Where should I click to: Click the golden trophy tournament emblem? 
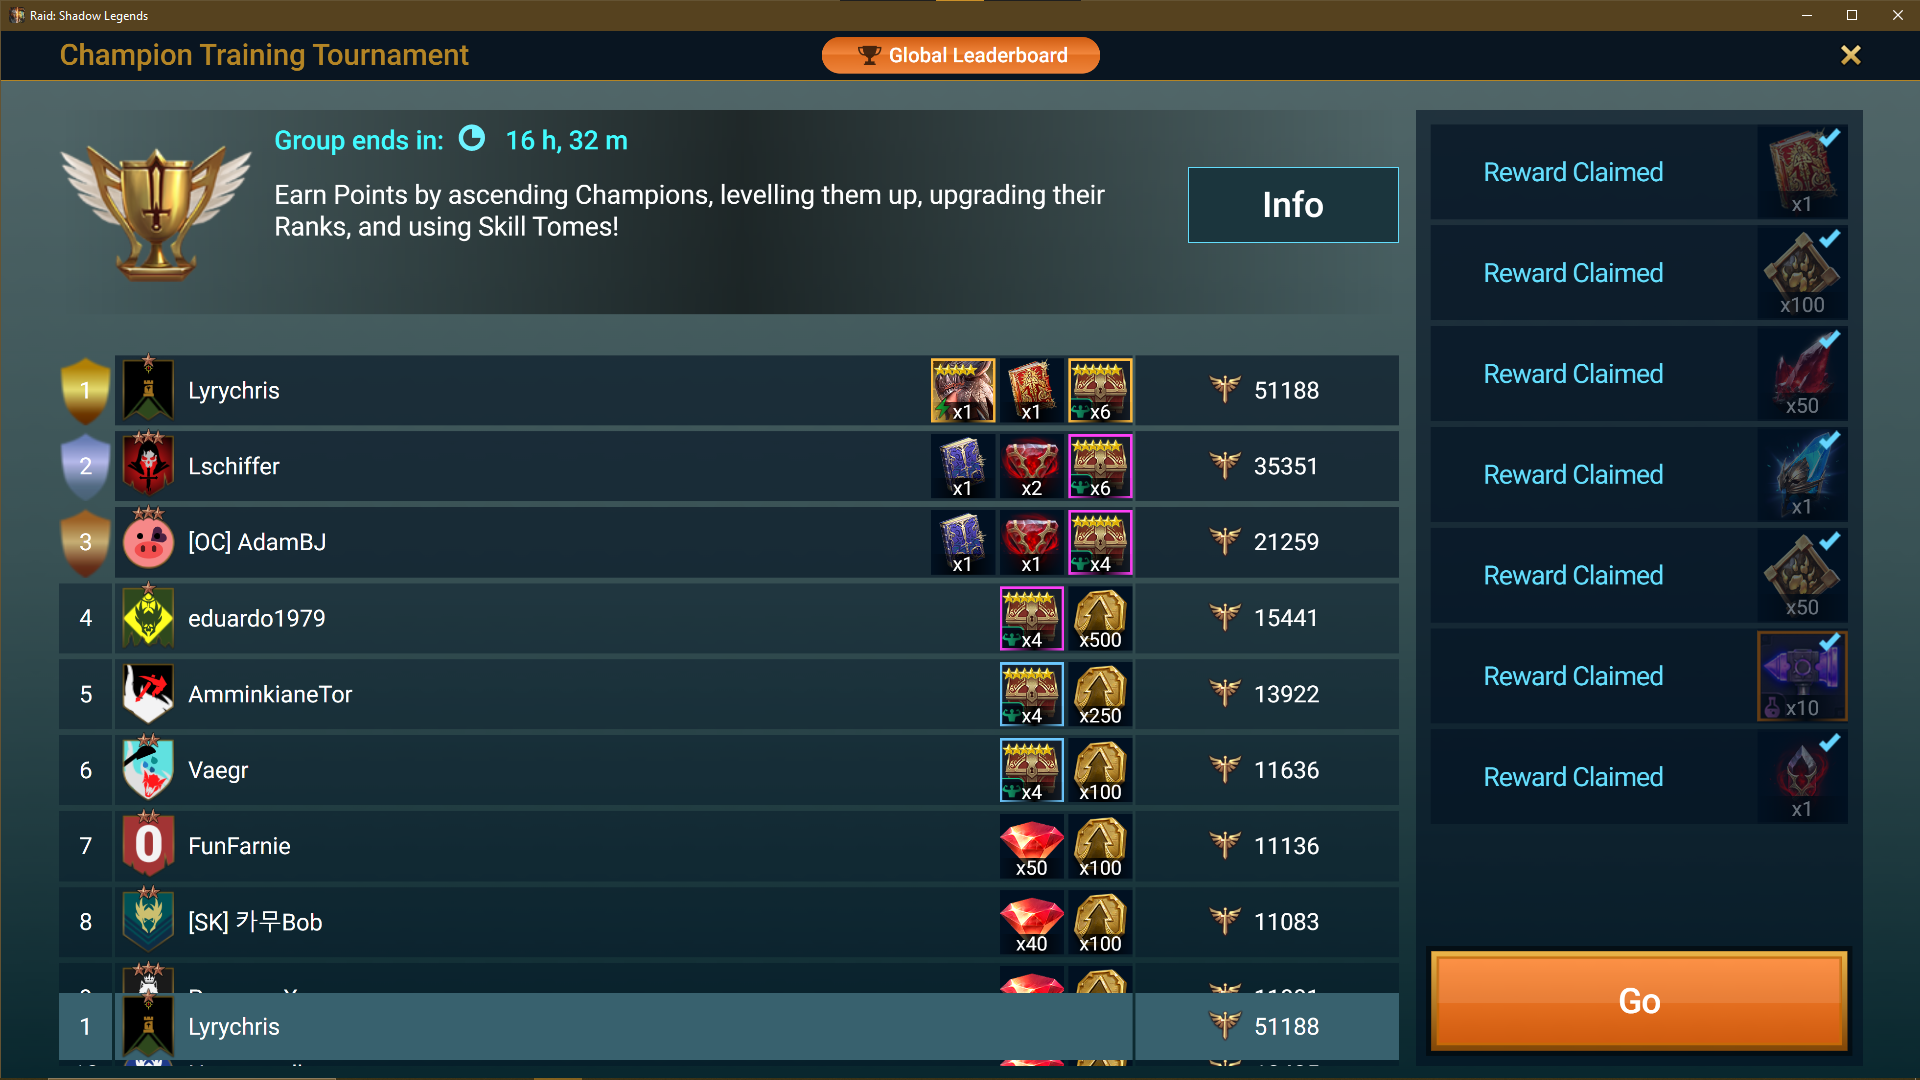[x=156, y=212]
